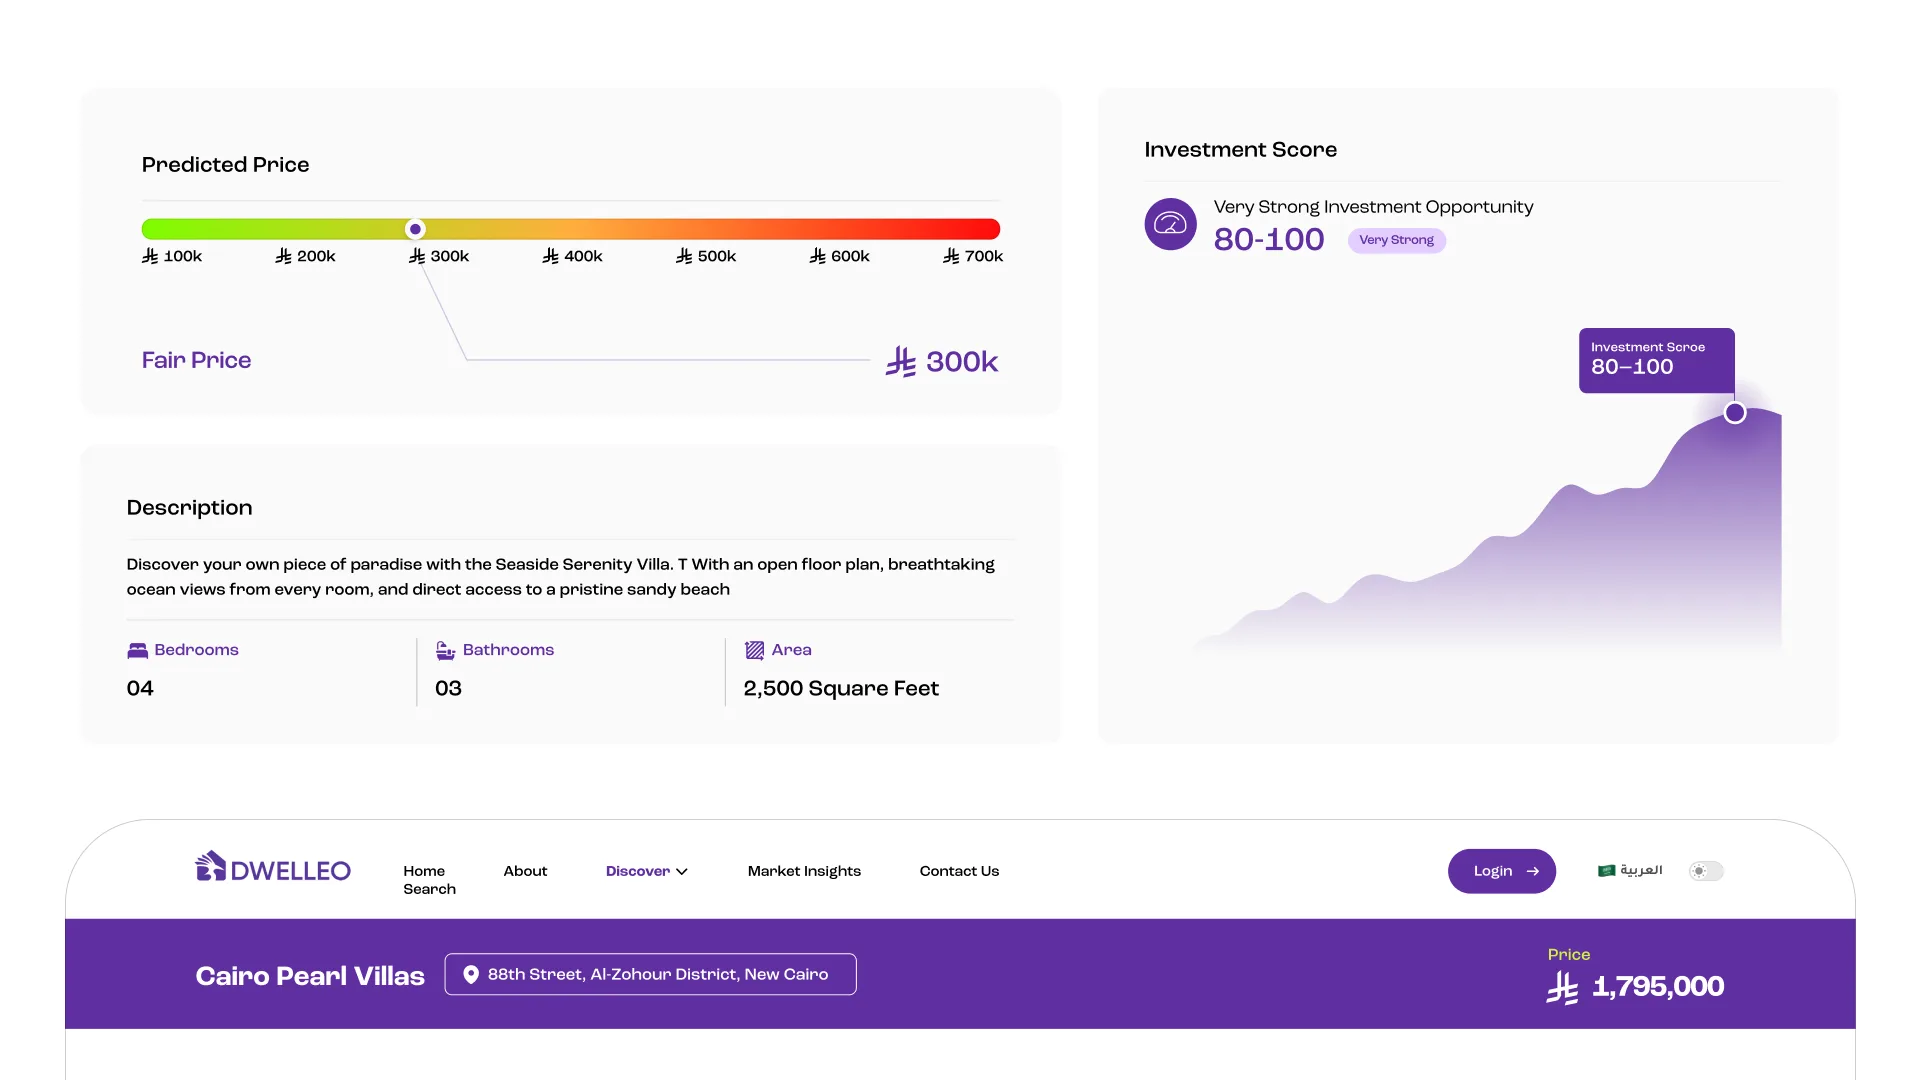Click the predicted price slider handle
Screen dimensions: 1920x1080
point(415,229)
